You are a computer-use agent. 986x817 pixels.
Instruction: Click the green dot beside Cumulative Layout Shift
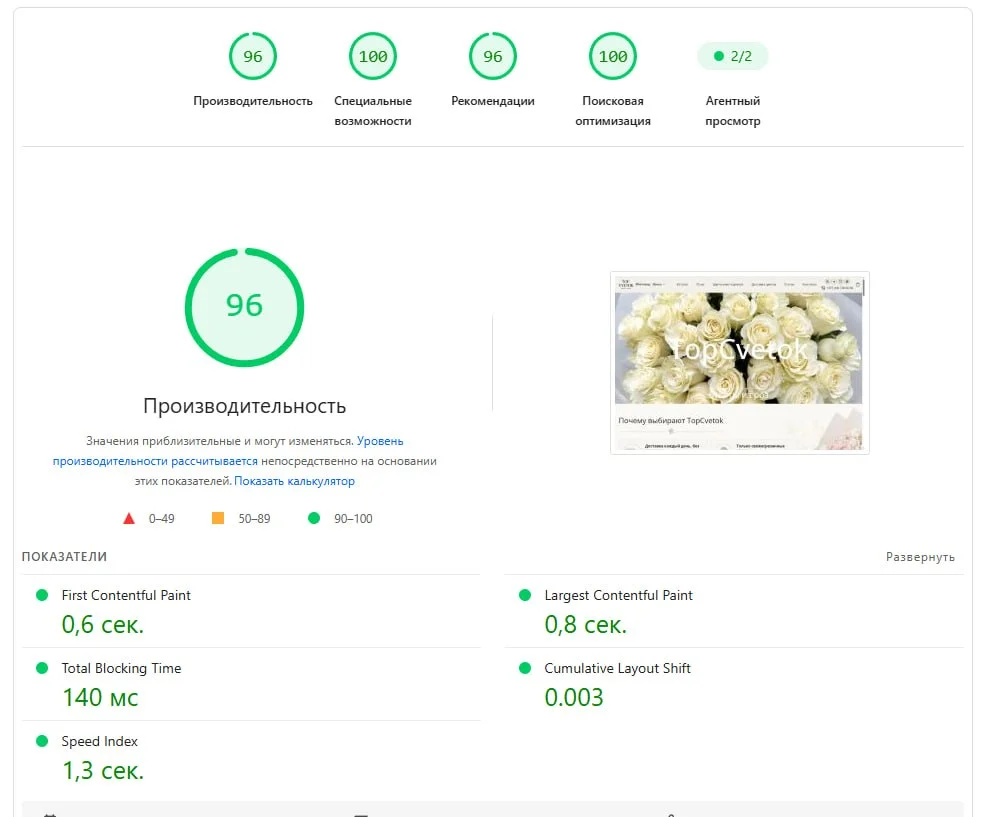[525, 668]
